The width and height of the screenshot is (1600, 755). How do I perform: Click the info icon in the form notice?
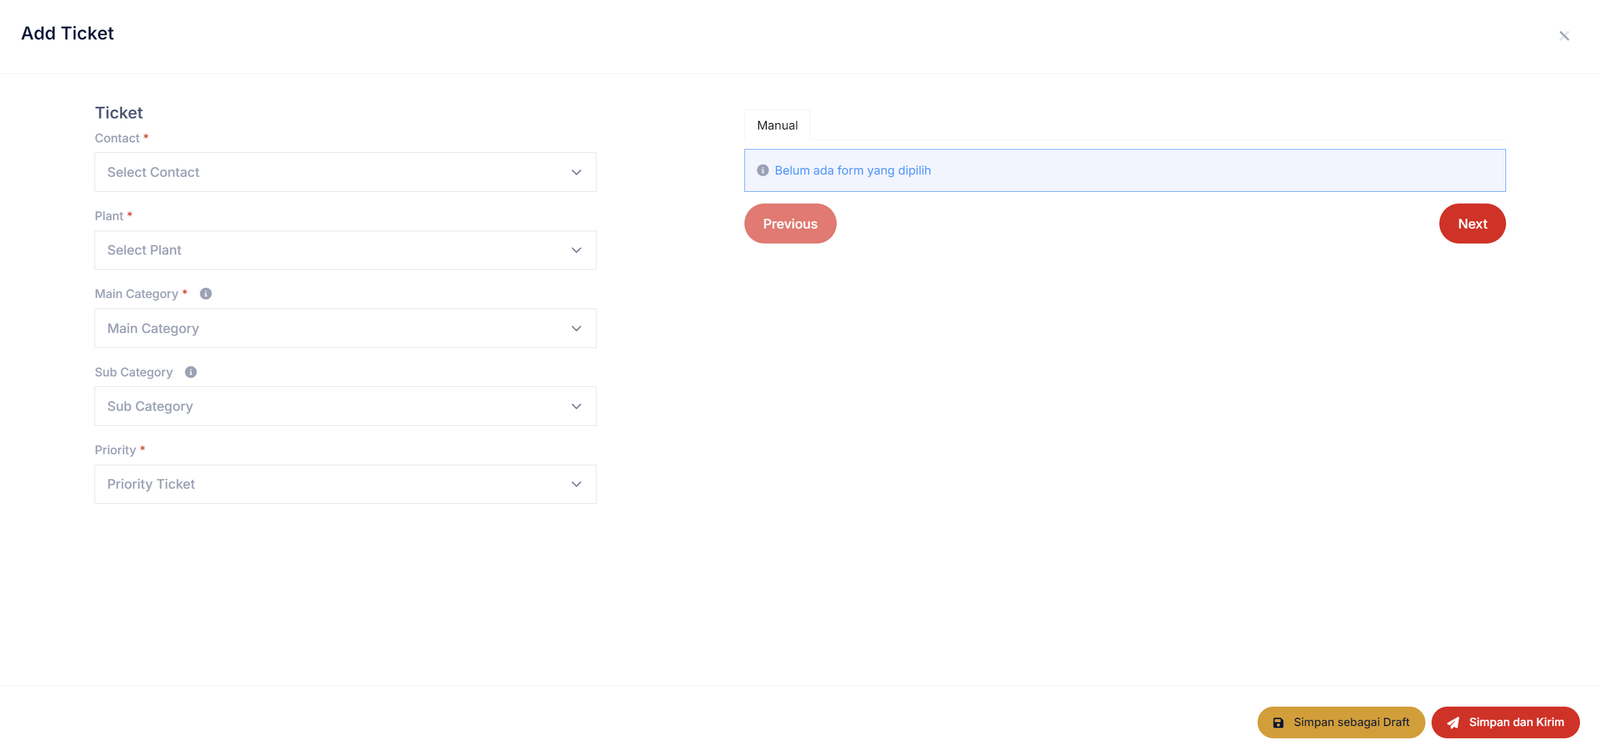click(763, 171)
